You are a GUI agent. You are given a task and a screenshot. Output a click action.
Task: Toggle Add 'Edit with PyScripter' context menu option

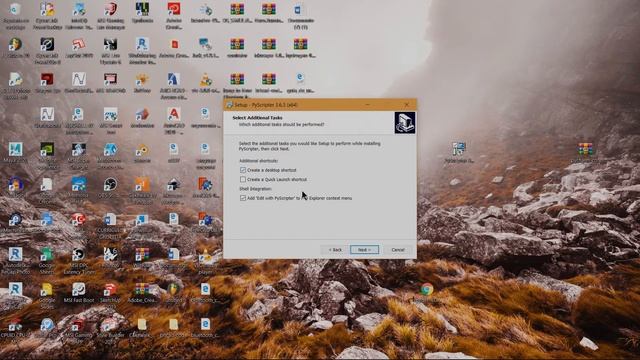pyautogui.click(x=243, y=198)
